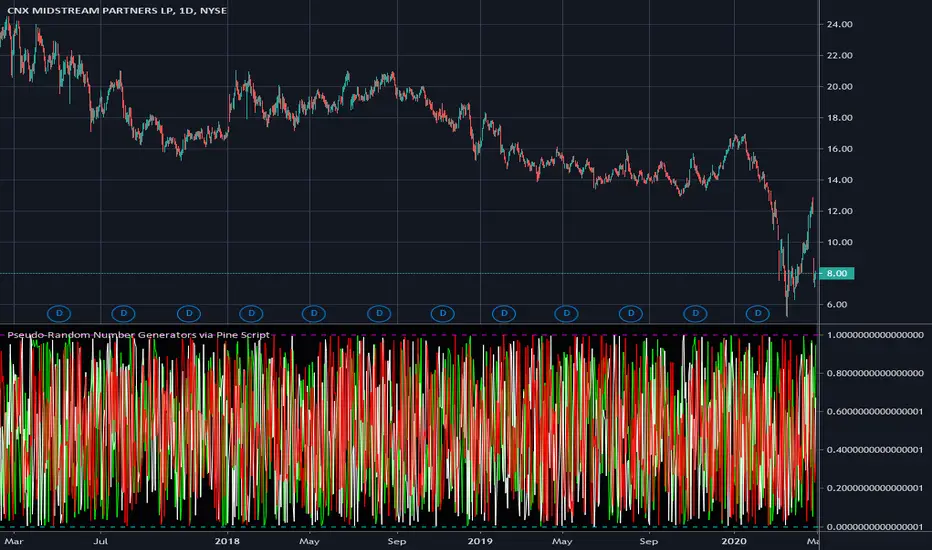Click the dividend D marker above May 2019
Image resolution: width=932 pixels, height=550 pixels.
[x=566, y=313]
